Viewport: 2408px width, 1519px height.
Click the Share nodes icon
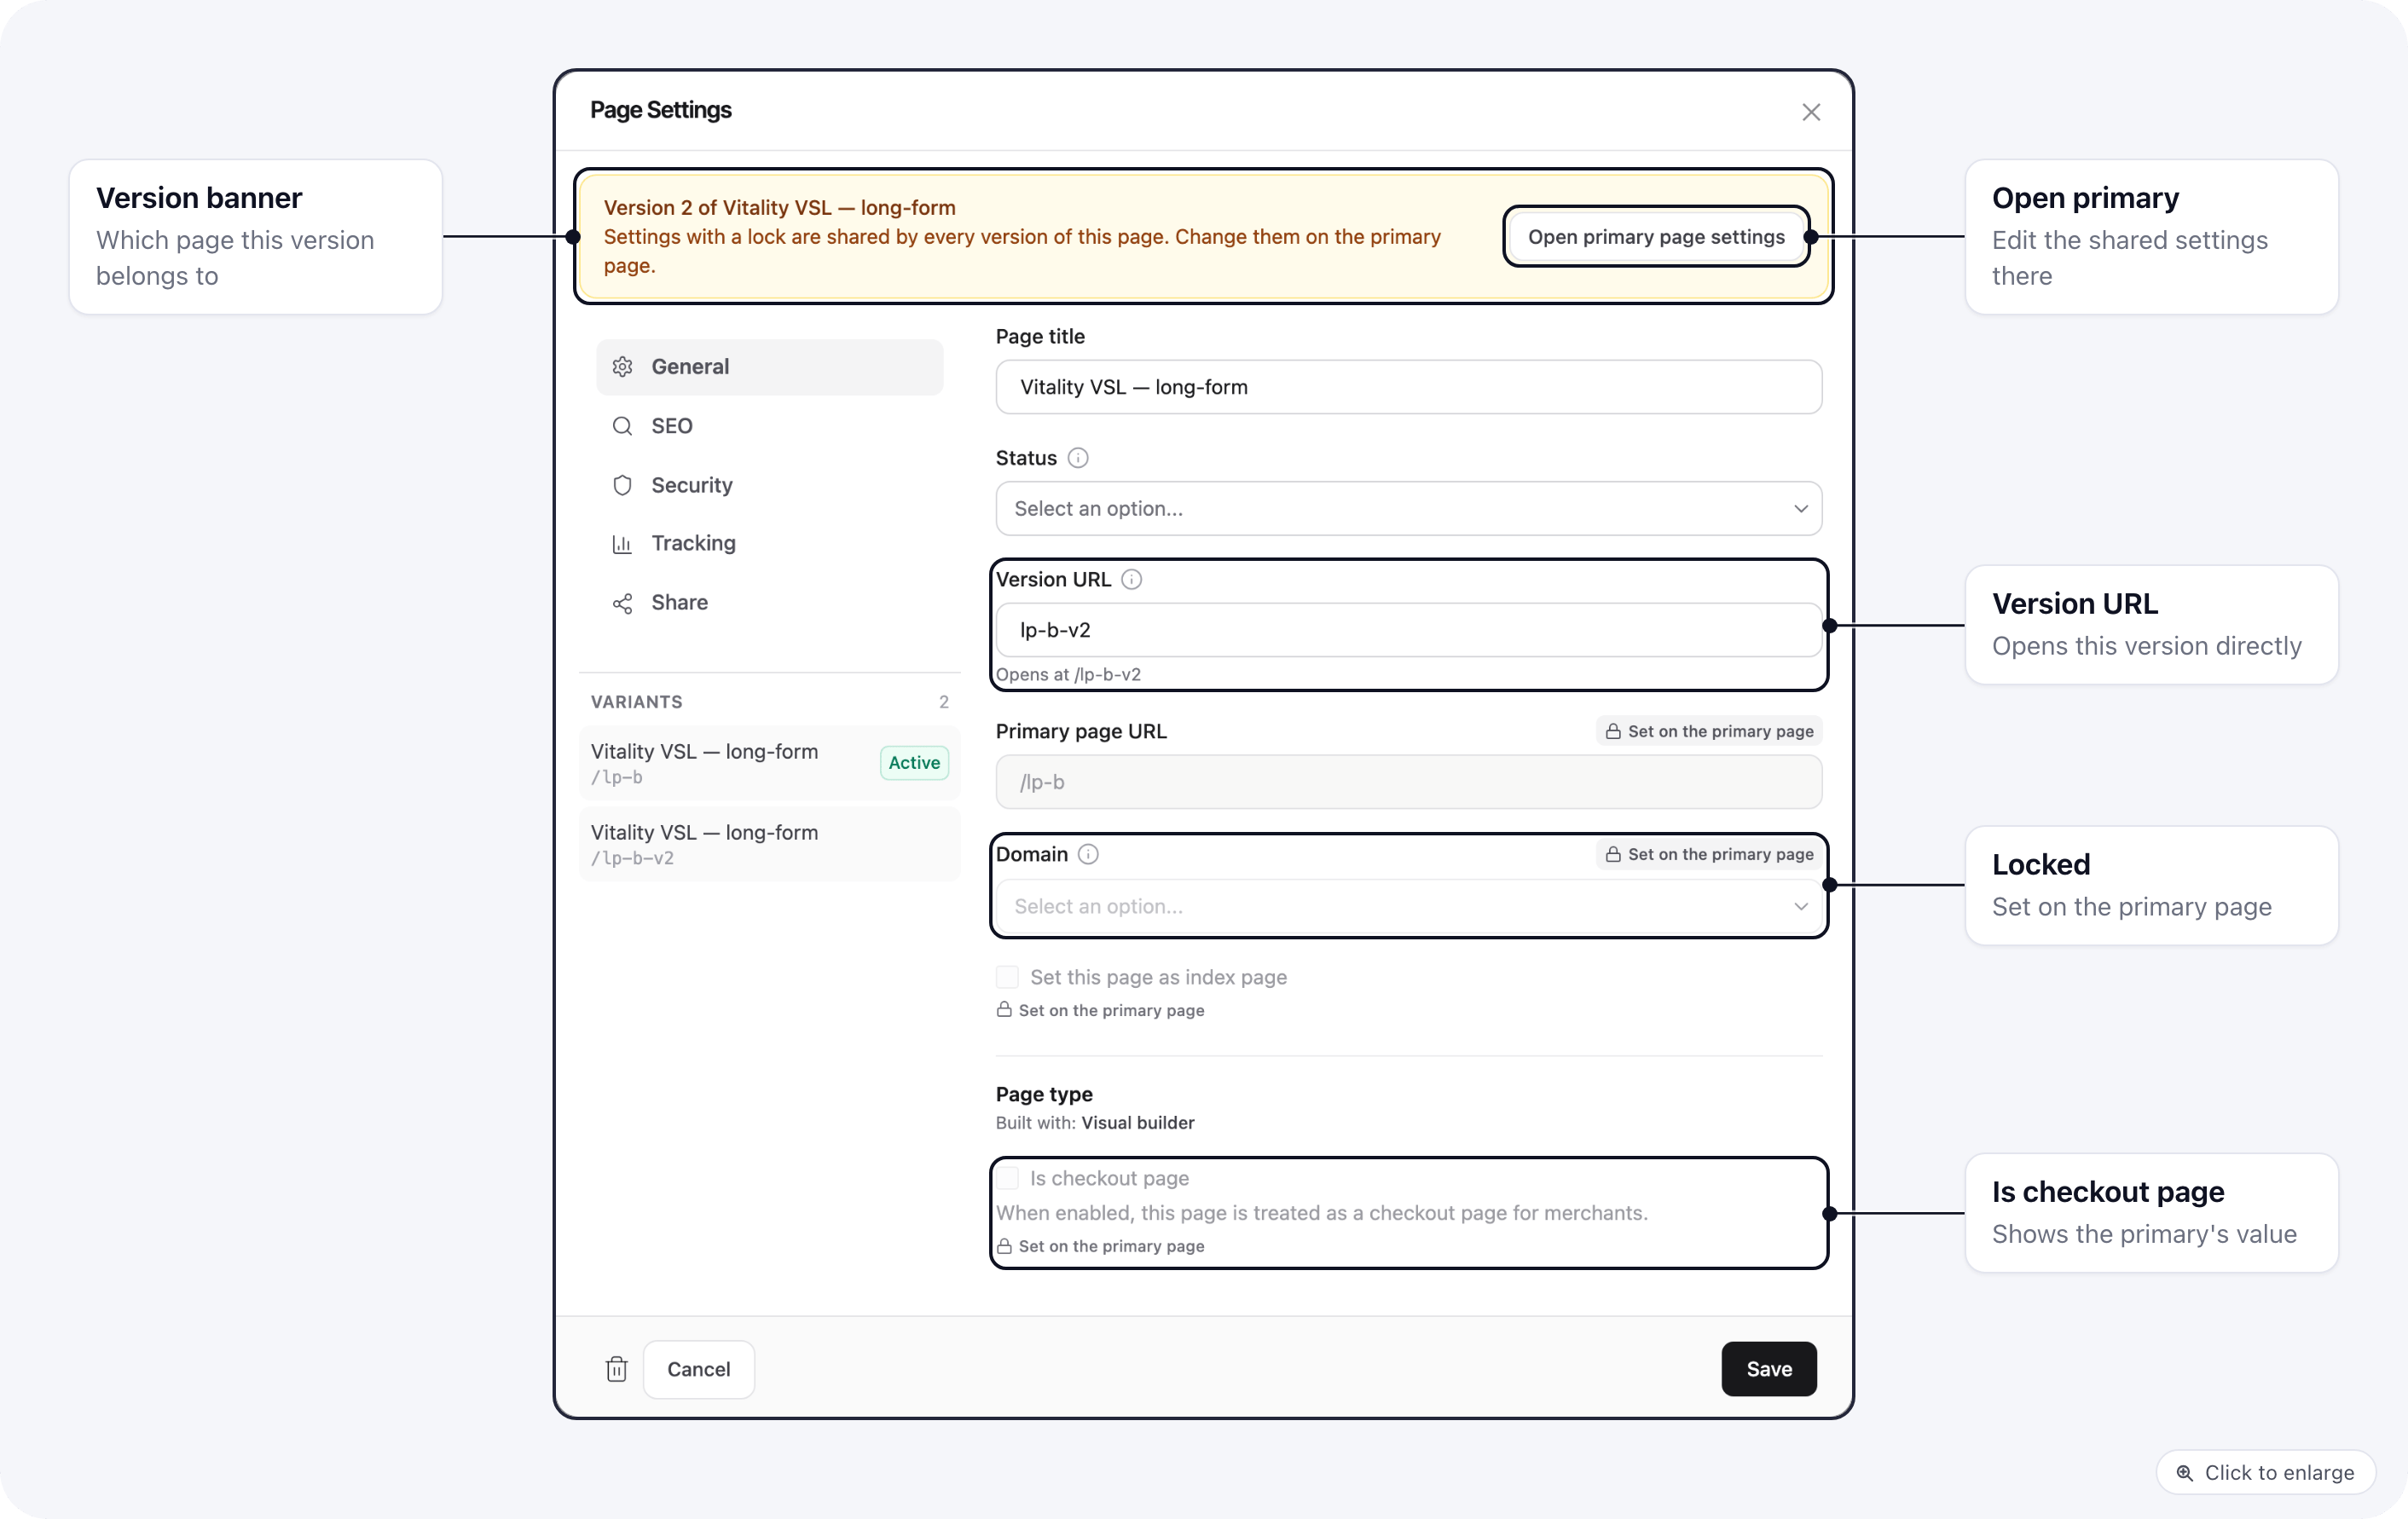(x=622, y=603)
